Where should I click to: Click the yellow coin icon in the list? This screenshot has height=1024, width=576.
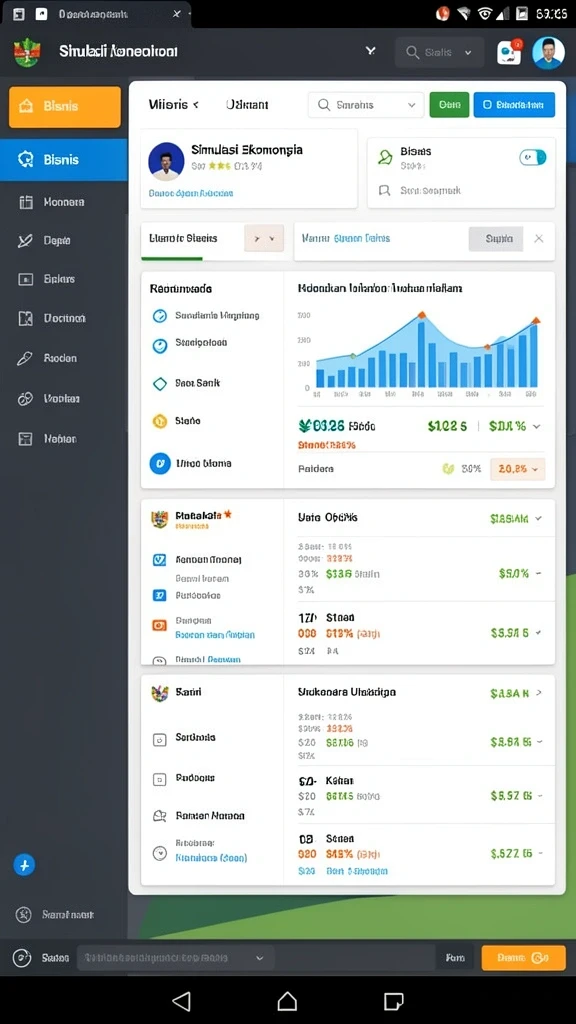tap(160, 421)
